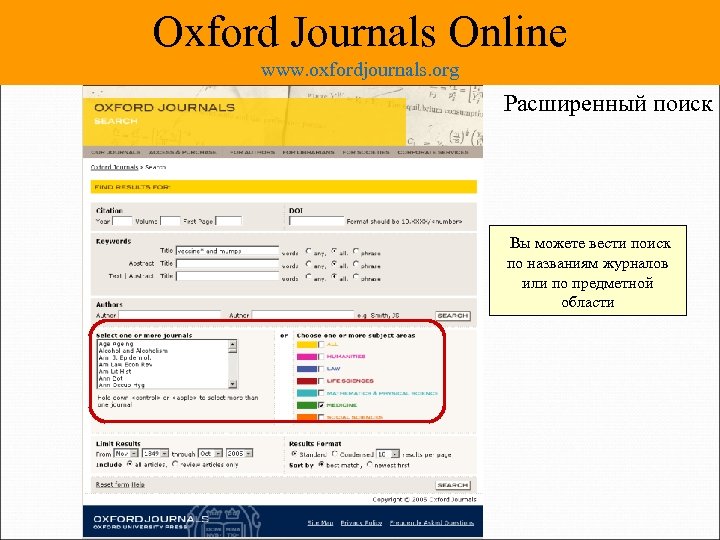Open the Our Journals navigation item
This screenshot has width=720, height=540.
[116, 152]
